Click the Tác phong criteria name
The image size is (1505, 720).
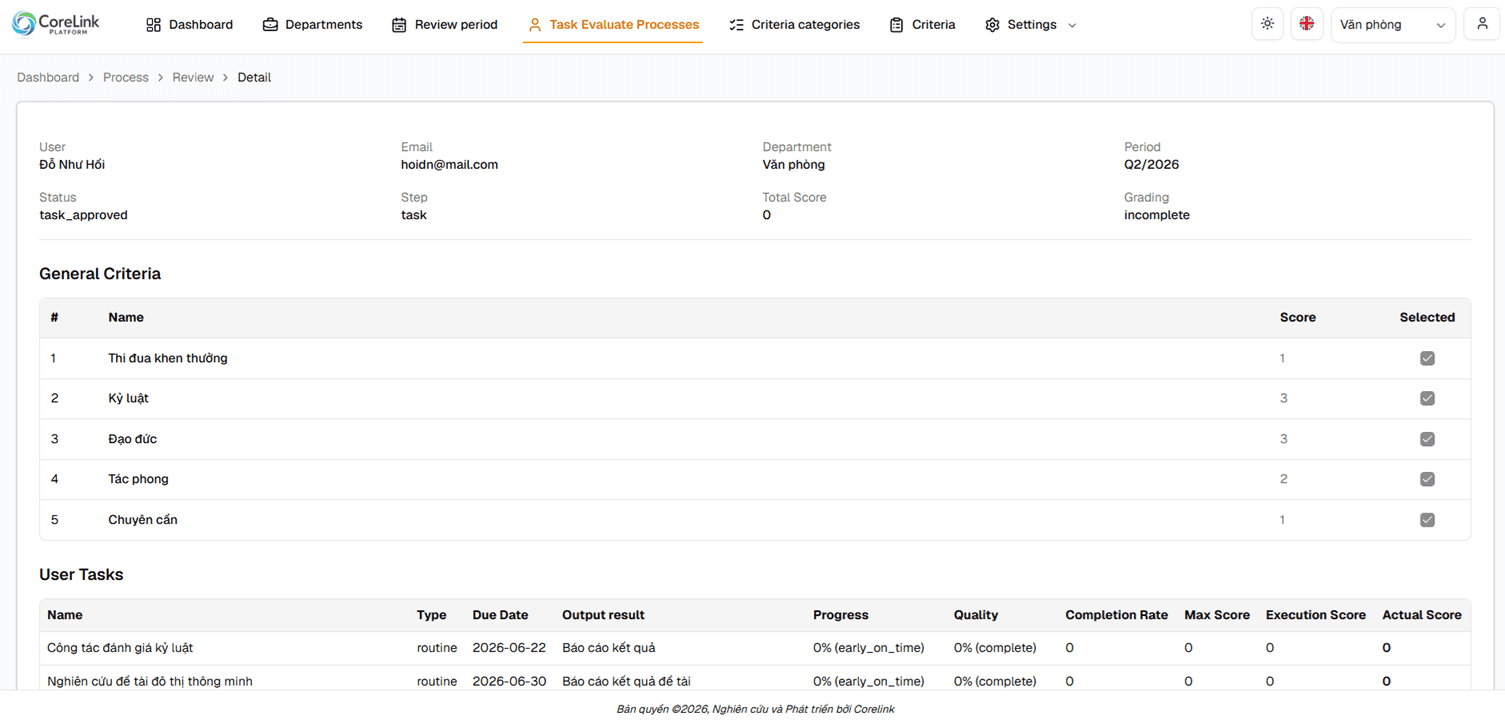click(138, 479)
